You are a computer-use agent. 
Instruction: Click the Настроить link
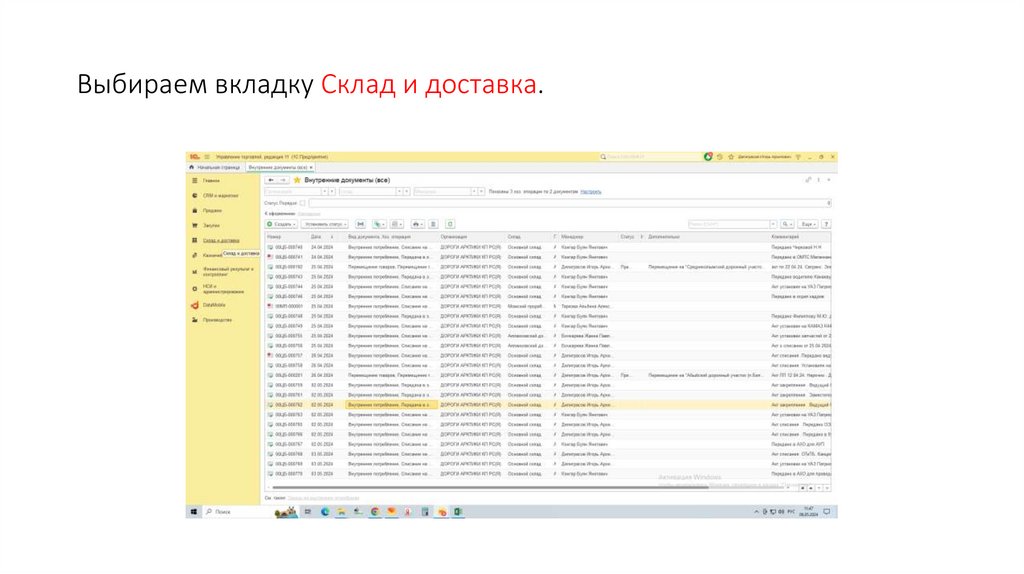click(591, 191)
